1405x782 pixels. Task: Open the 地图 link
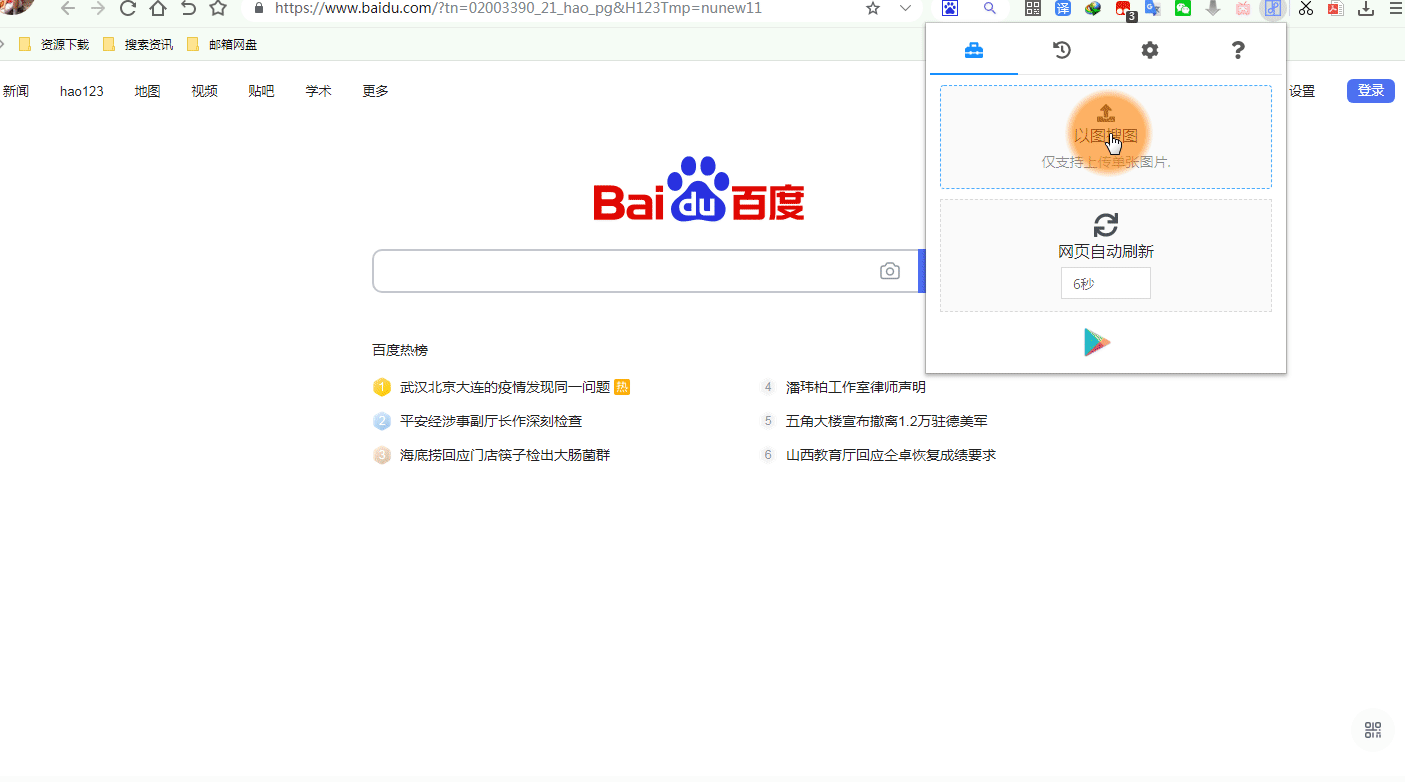pos(148,91)
